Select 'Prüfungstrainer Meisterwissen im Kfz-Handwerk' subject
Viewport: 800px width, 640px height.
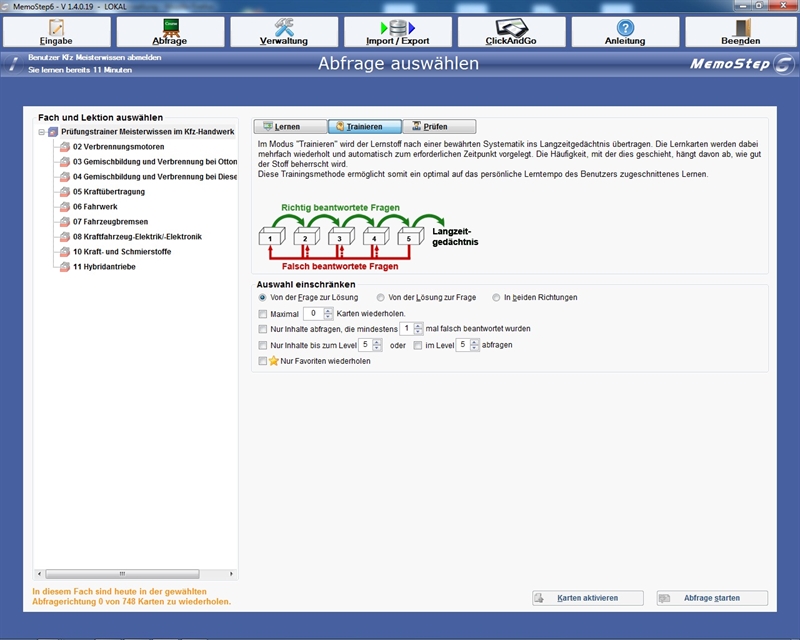pos(147,132)
